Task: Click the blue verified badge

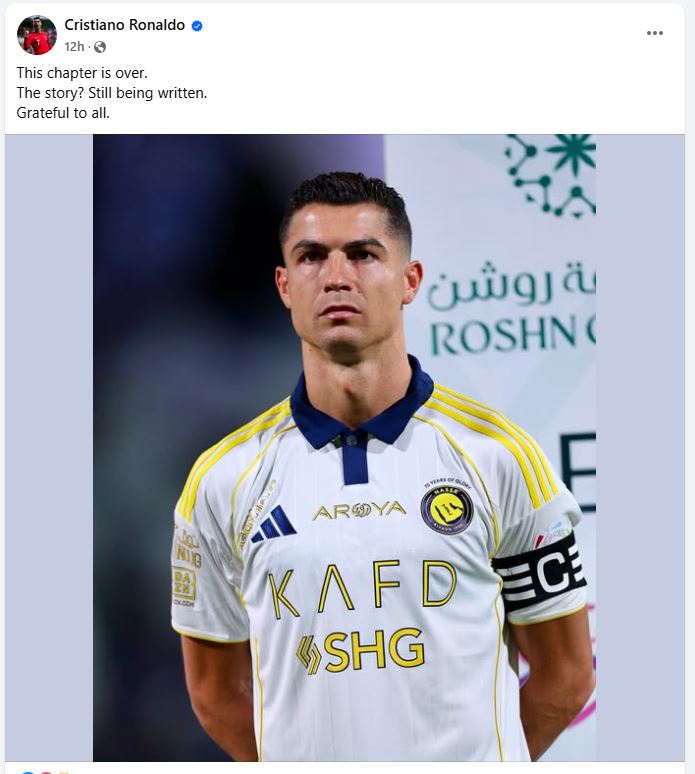Action: 196,26
